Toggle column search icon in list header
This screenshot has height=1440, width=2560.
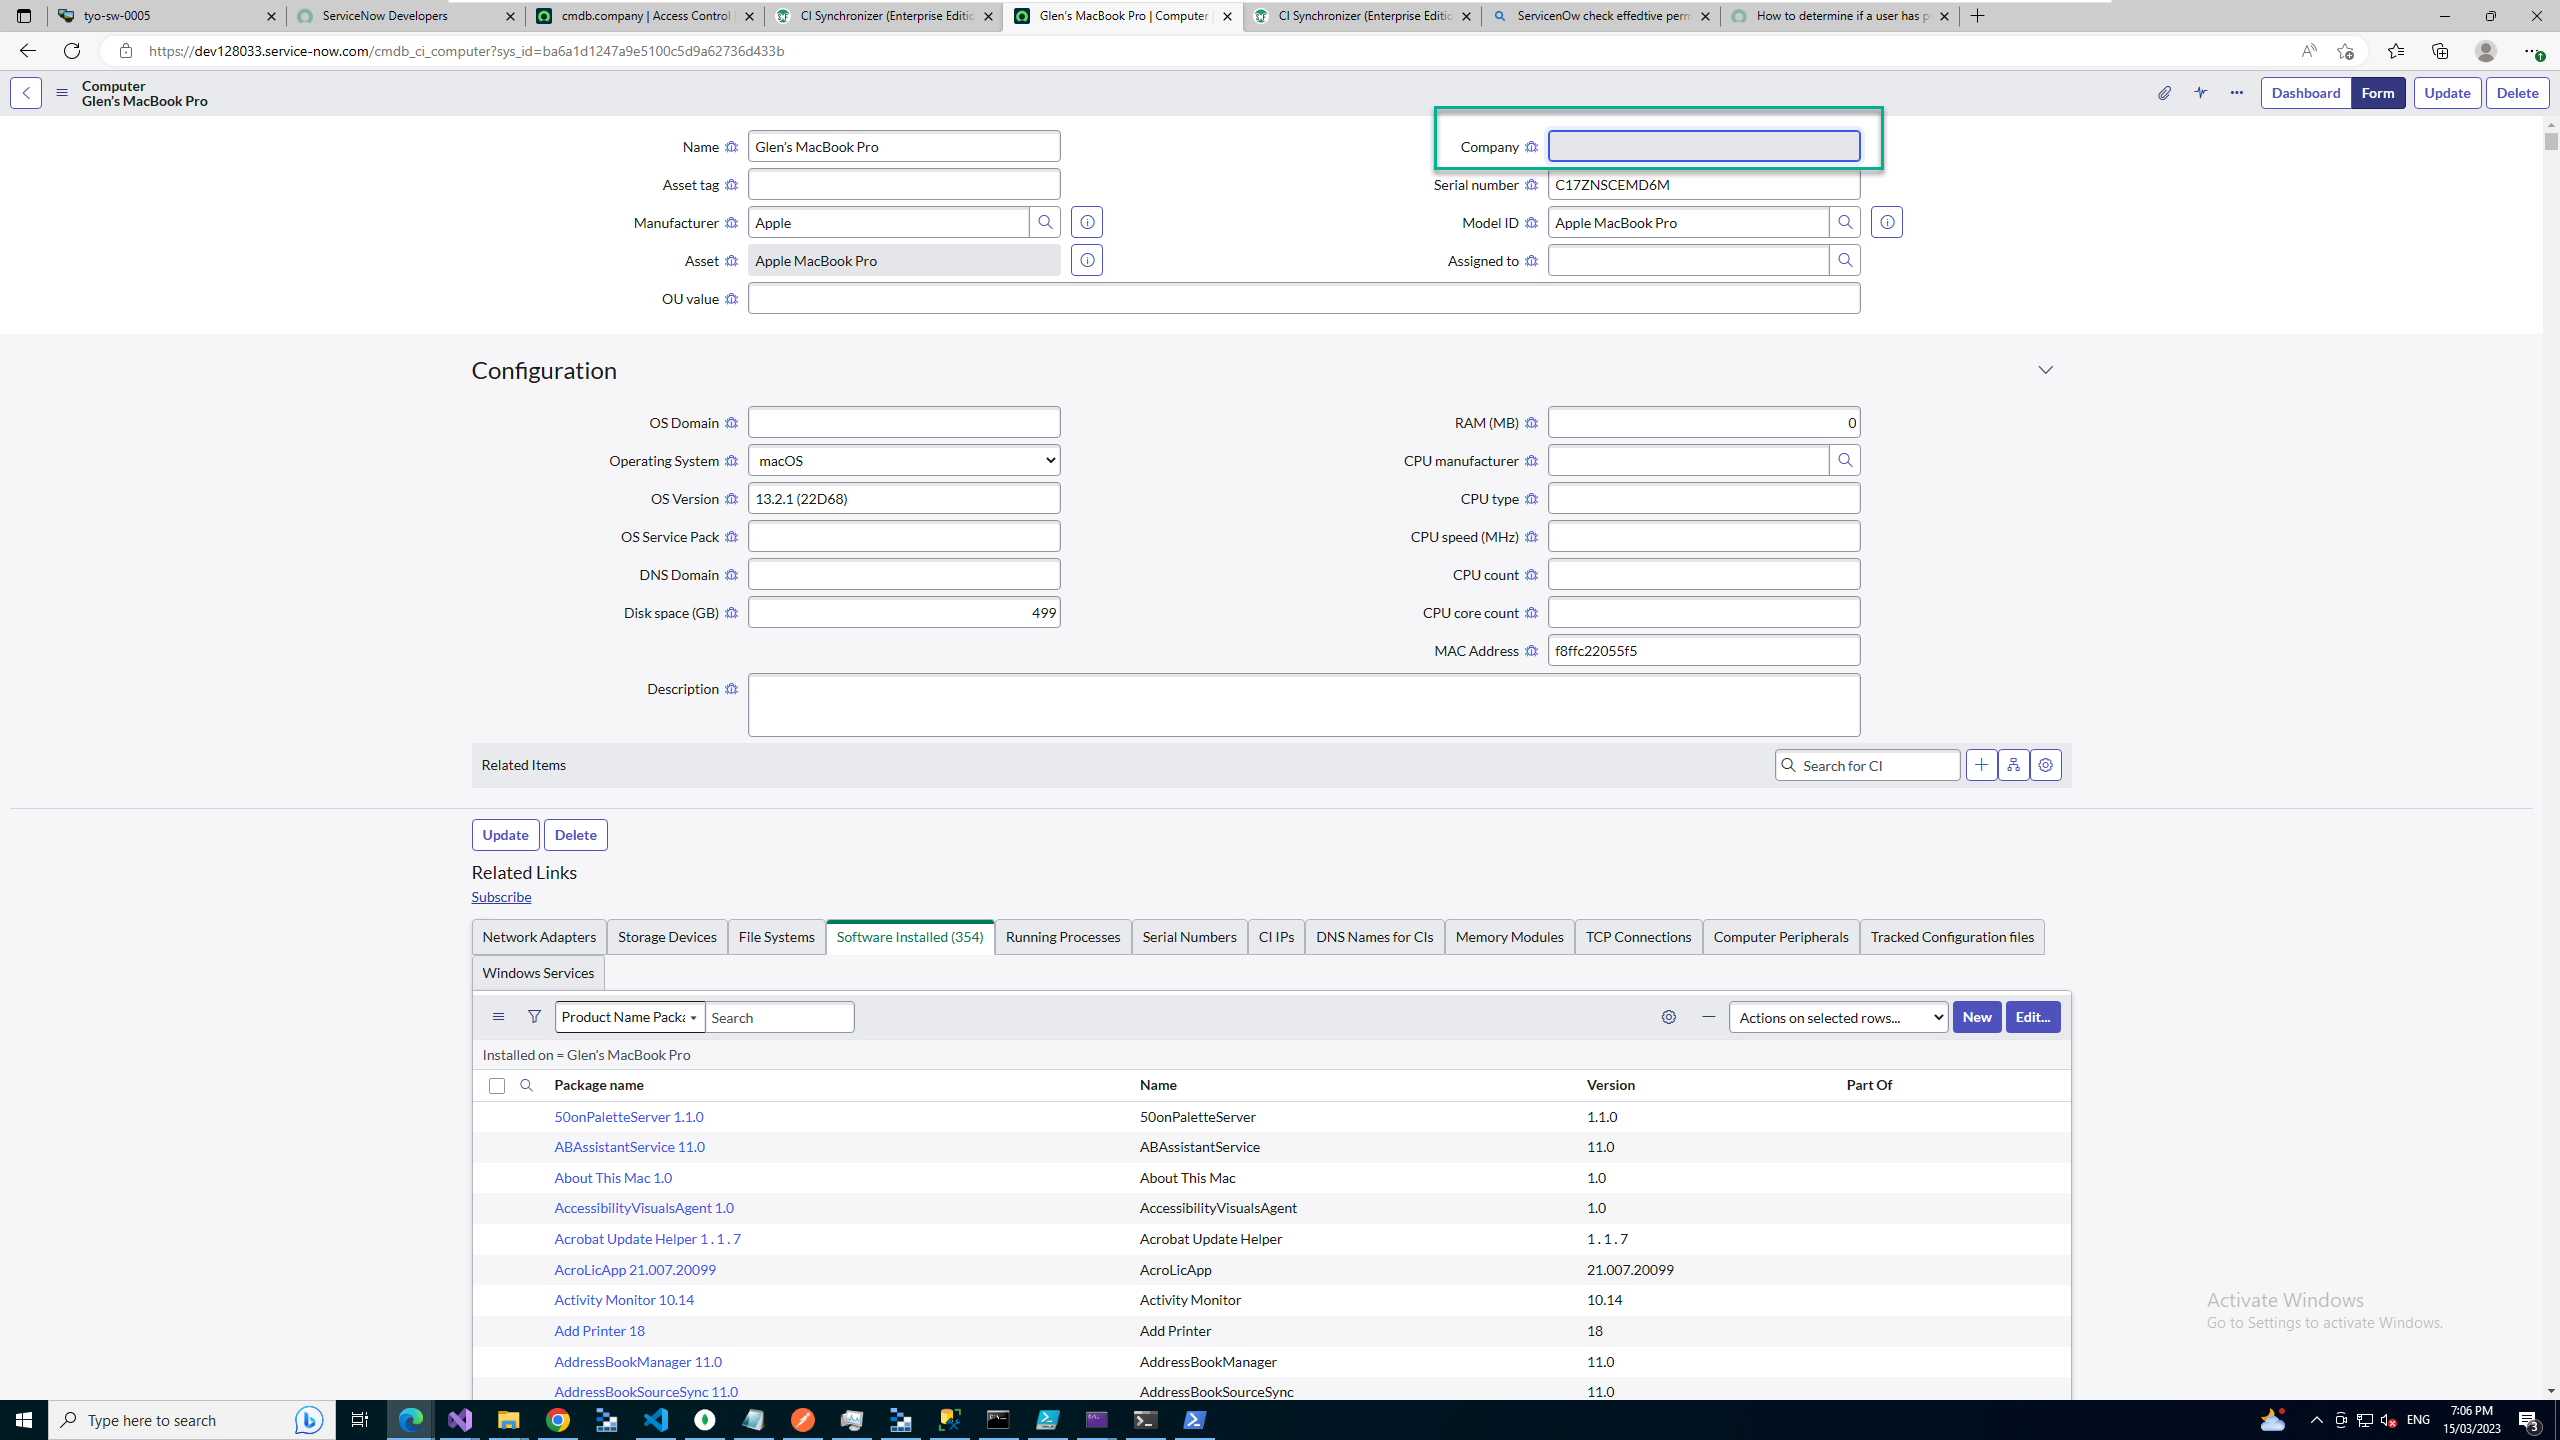point(527,1085)
